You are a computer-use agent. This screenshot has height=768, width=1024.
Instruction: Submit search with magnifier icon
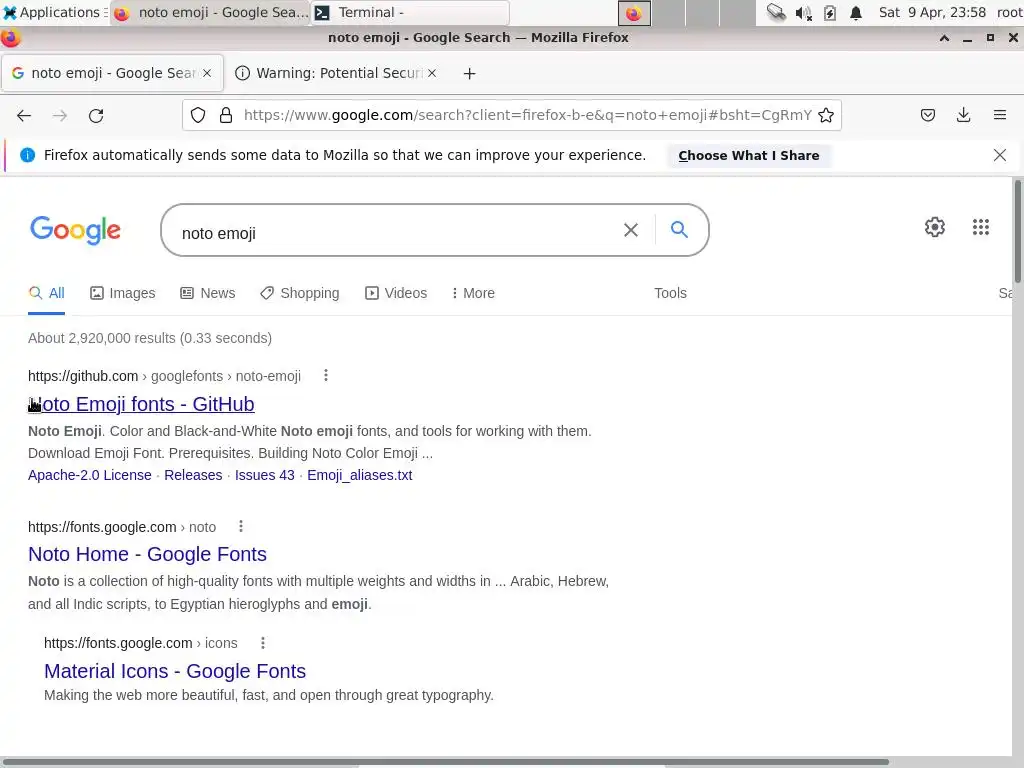click(679, 229)
